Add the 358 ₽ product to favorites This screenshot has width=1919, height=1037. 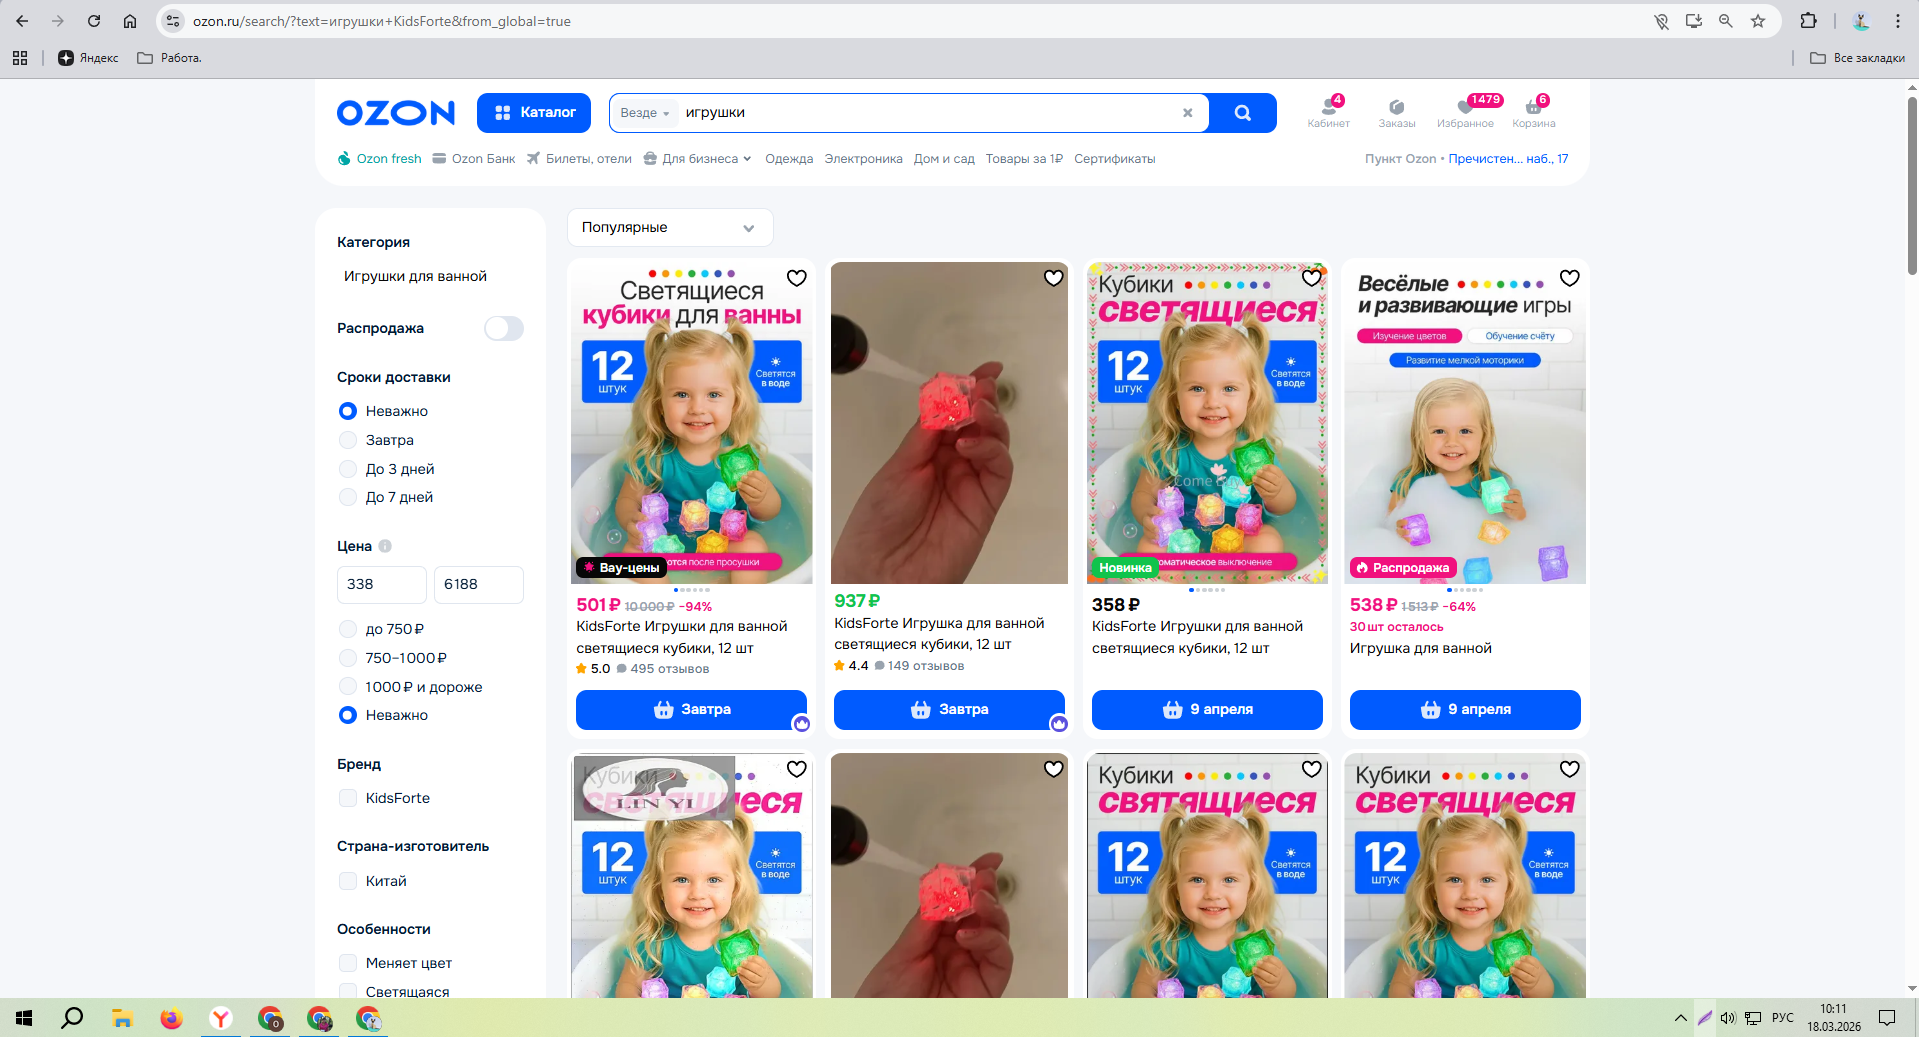[x=1312, y=278]
